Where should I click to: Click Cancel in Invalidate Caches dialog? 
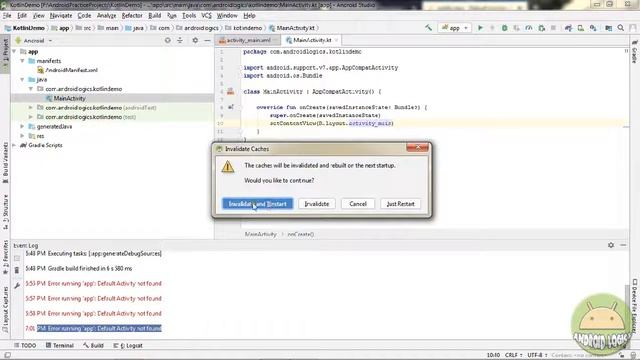click(x=358, y=204)
